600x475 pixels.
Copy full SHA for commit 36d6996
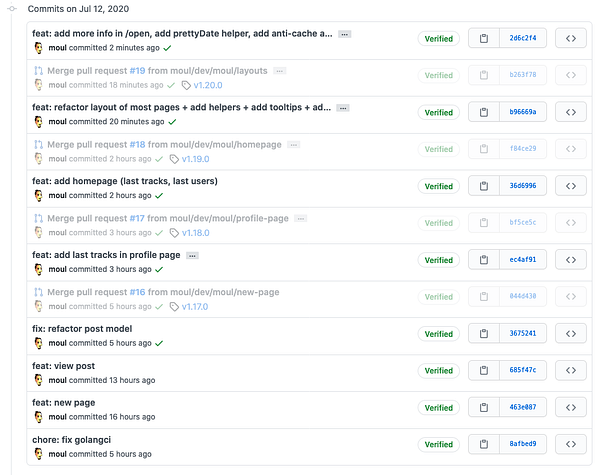coord(484,186)
